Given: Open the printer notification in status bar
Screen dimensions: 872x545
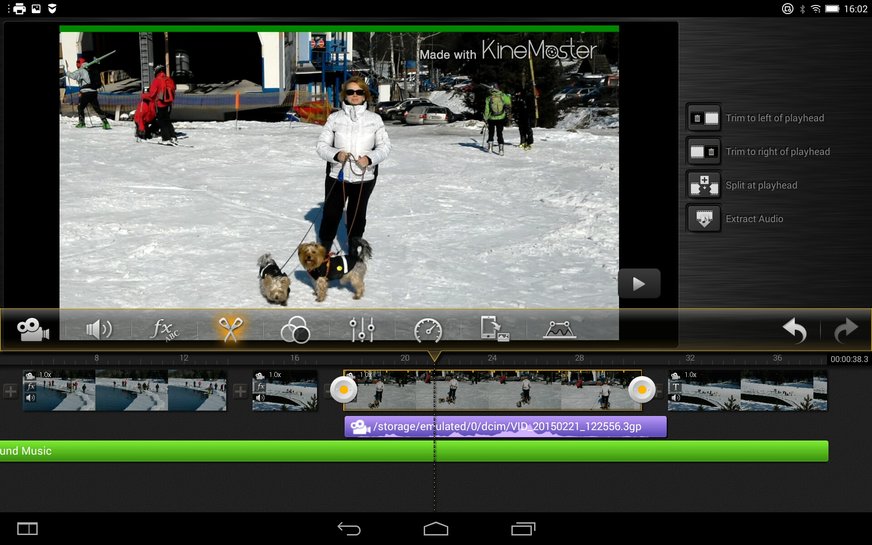Looking at the screenshot, I should click(19, 8).
